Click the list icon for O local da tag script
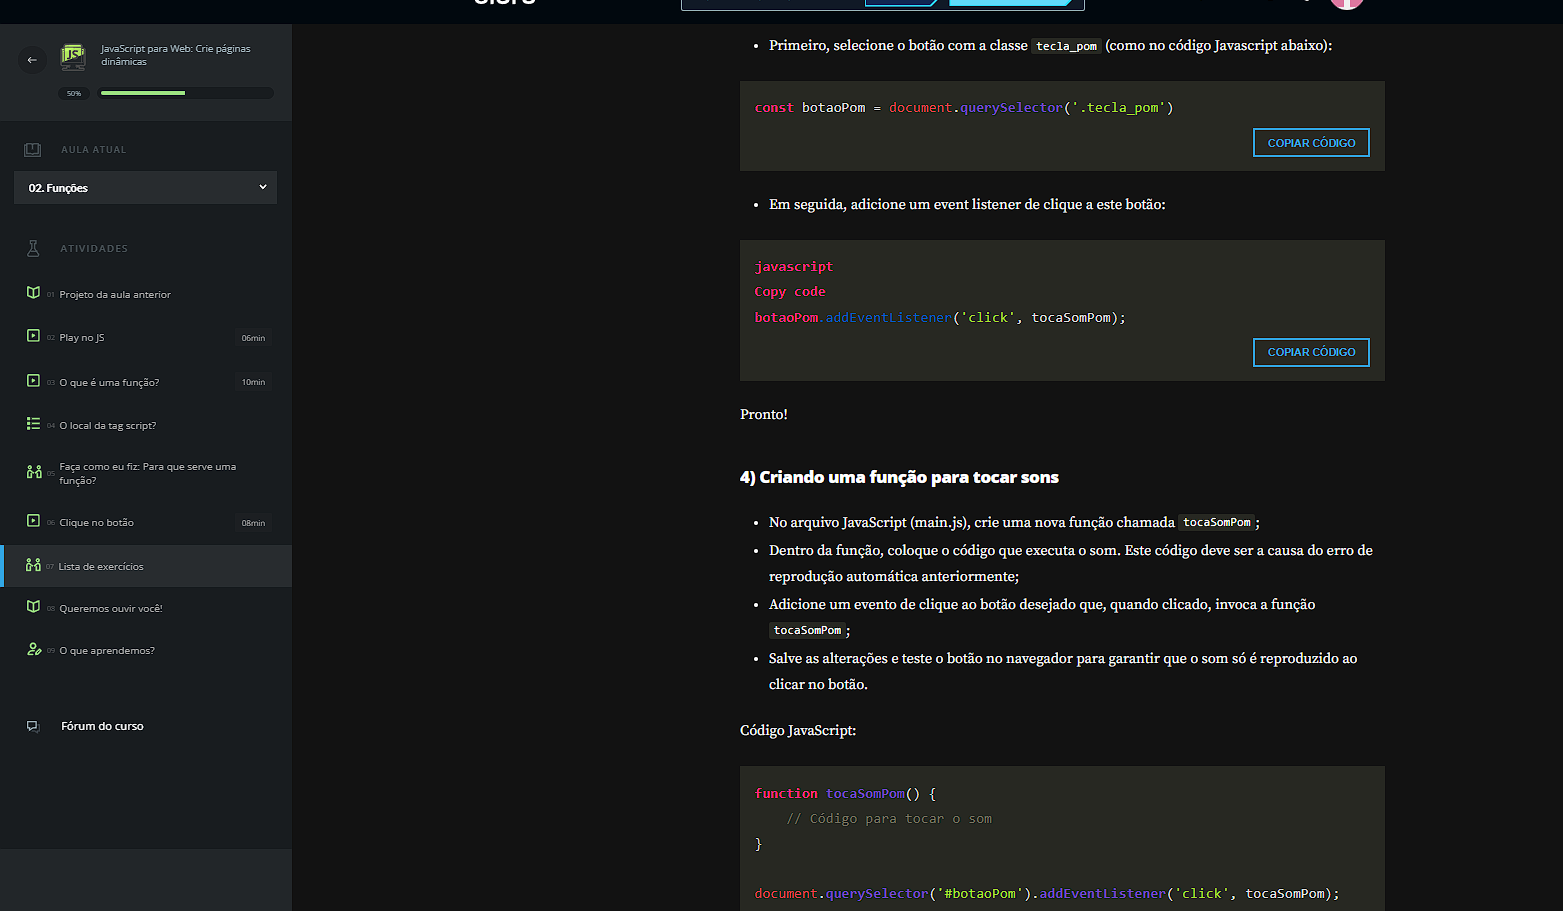 [x=33, y=424]
